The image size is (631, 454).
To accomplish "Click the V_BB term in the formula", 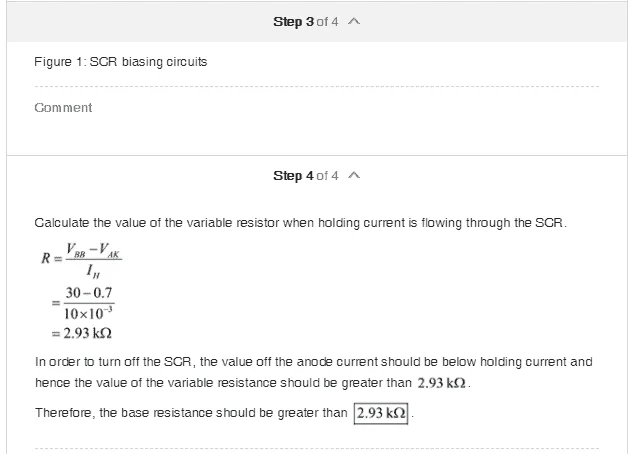I will [x=76, y=250].
